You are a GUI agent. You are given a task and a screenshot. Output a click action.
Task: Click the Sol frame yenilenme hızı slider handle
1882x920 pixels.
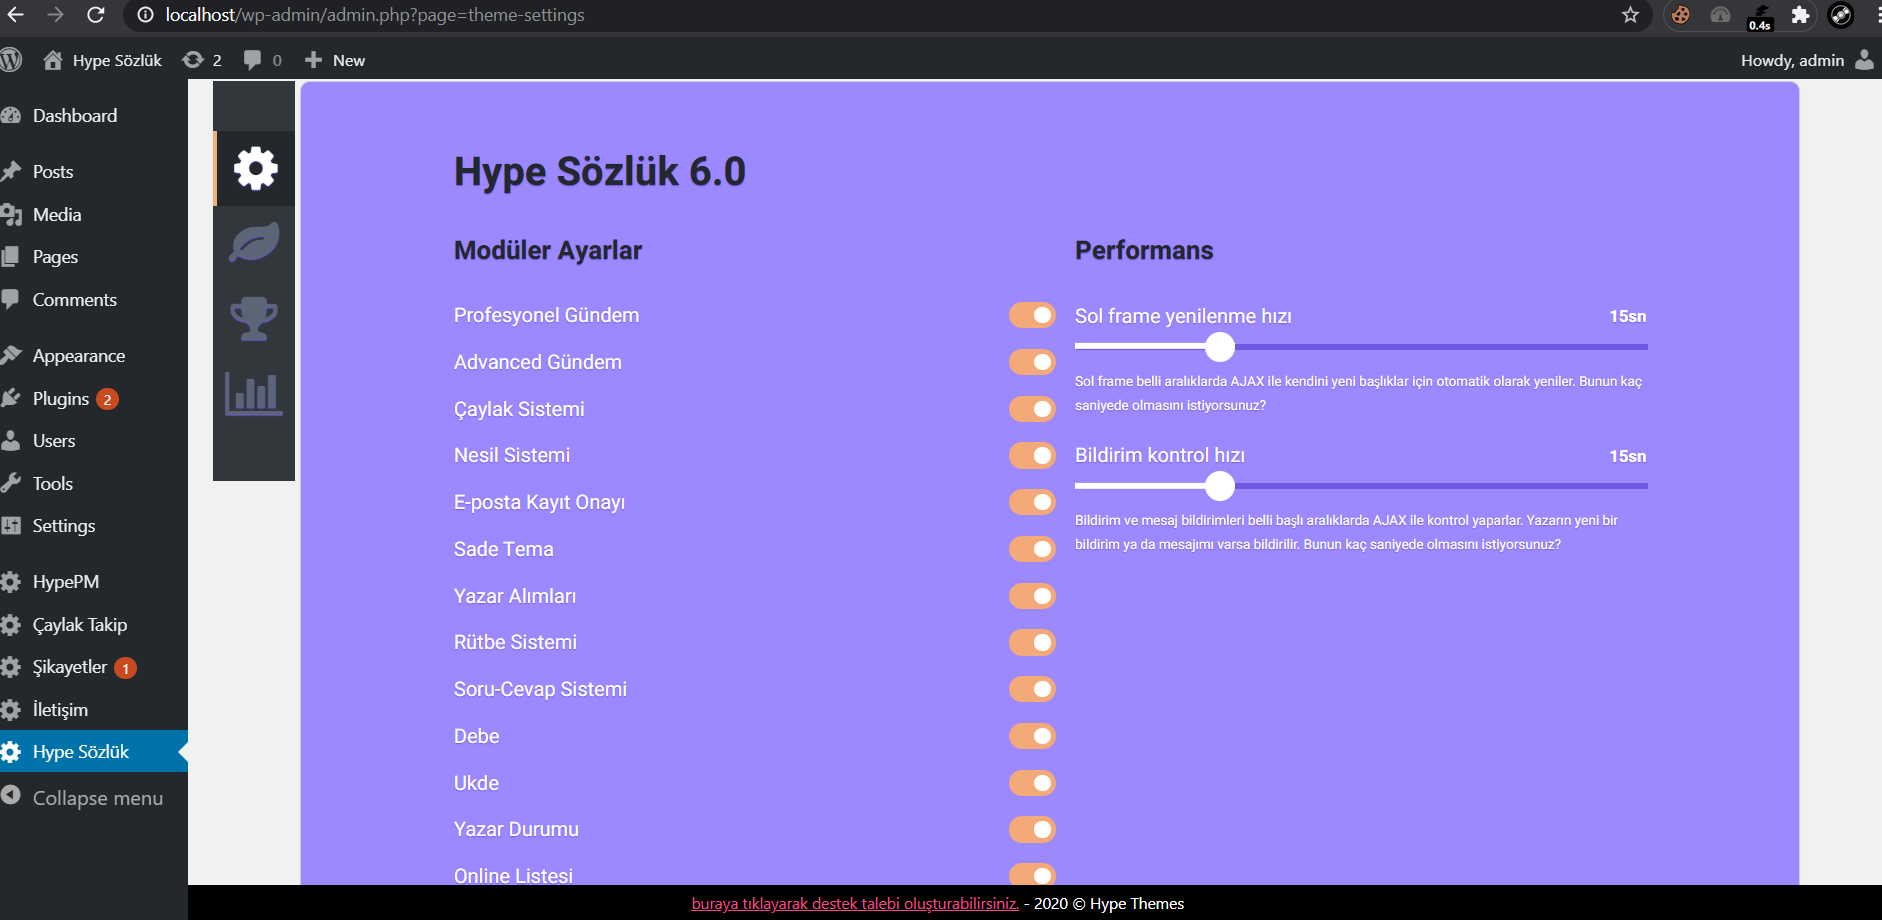(1220, 347)
